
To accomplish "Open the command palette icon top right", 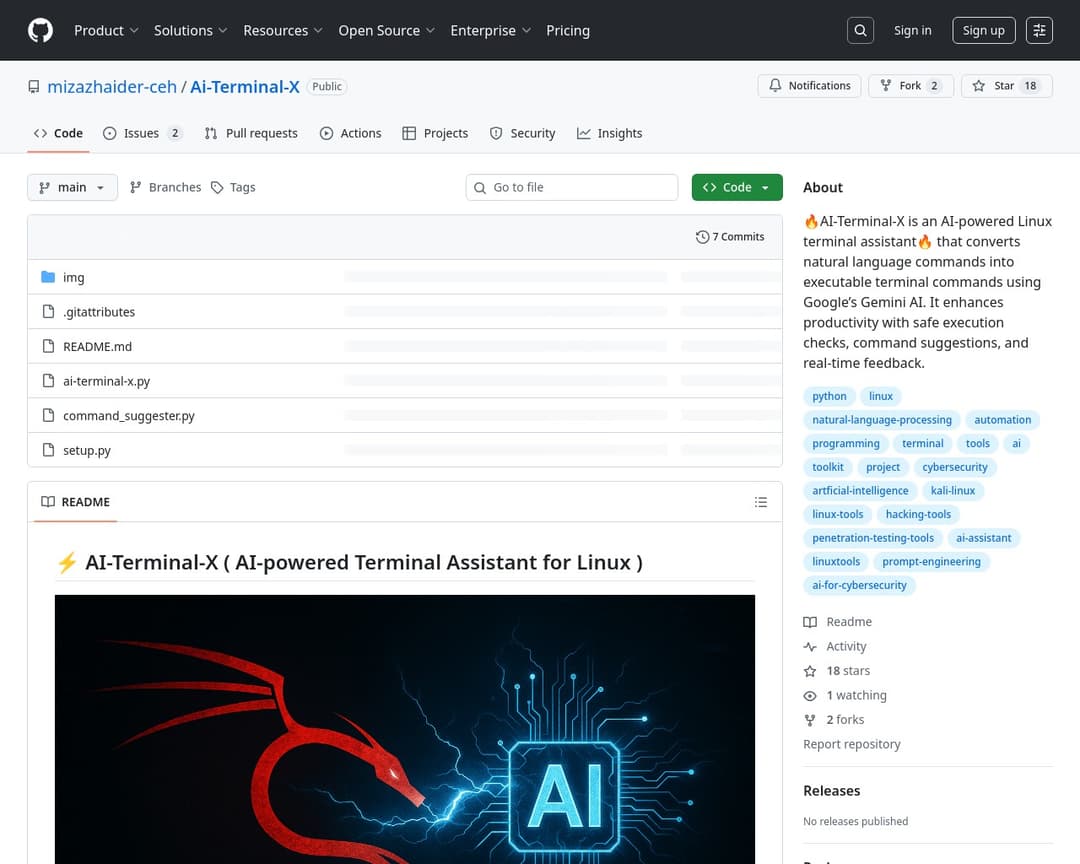I will click(x=1039, y=30).
